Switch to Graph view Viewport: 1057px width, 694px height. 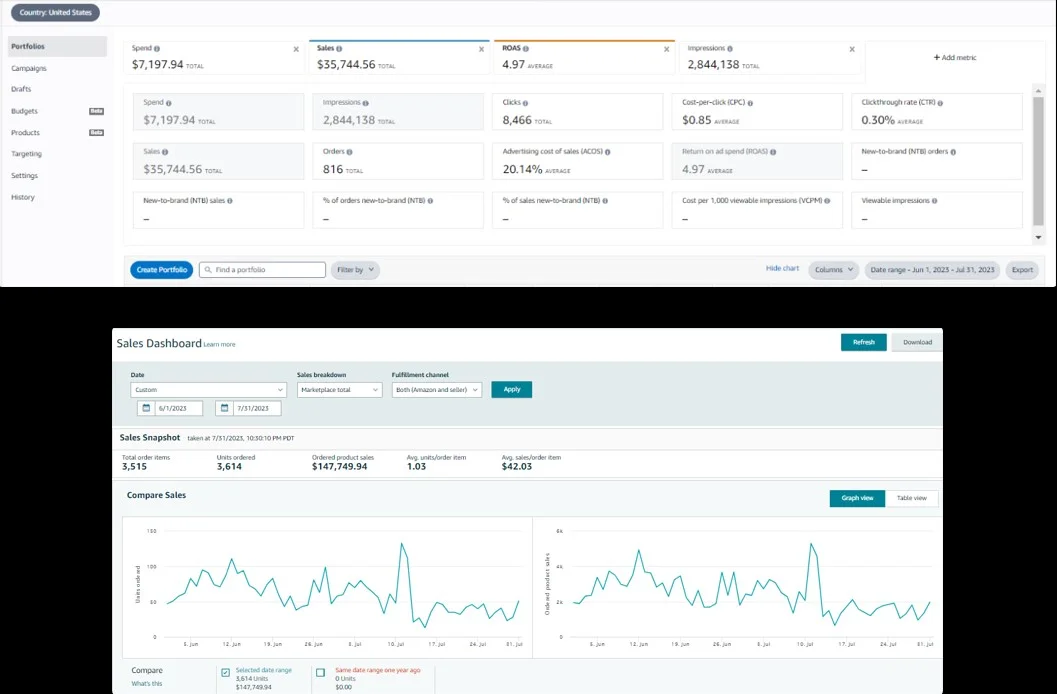[857, 498]
